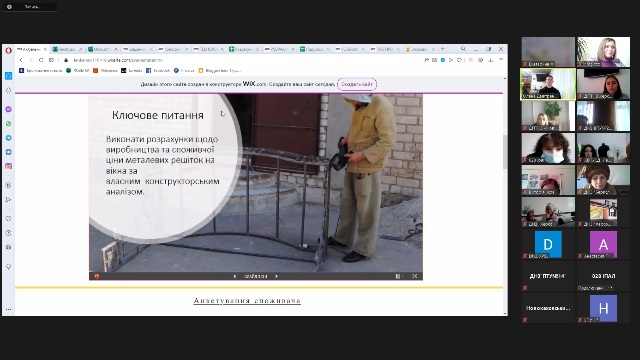Select the highlighted active speaker video thumbnail
Screen dimensions: 640x360
548,84
